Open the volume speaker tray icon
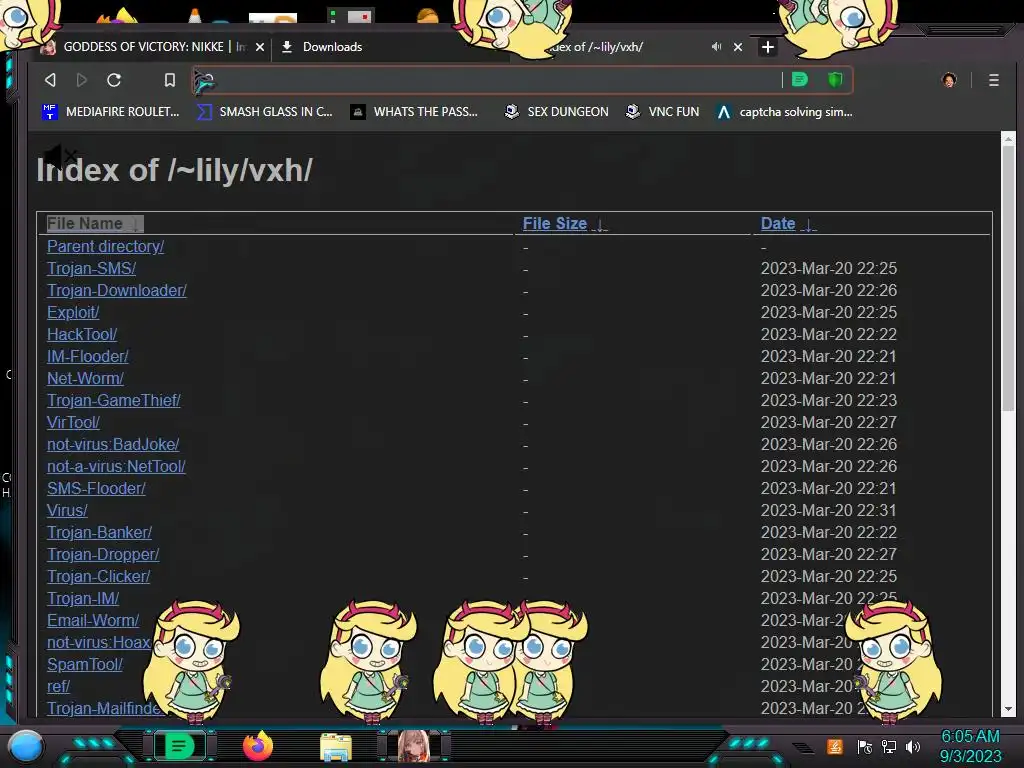Image resolution: width=1024 pixels, height=768 pixels. (x=913, y=746)
